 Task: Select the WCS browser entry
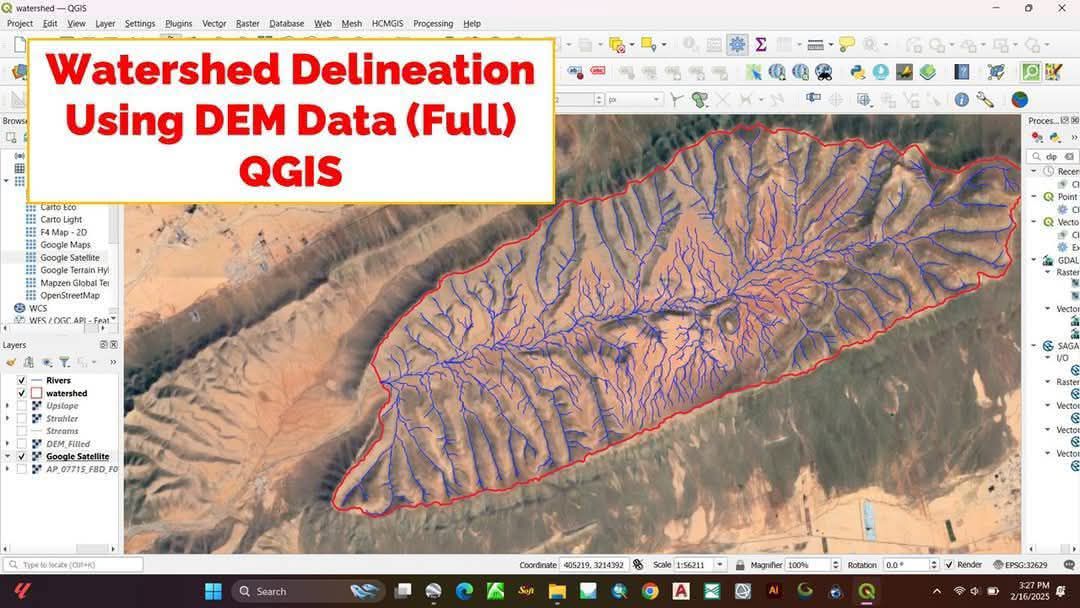pyautogui.click(x=38, y=308)
